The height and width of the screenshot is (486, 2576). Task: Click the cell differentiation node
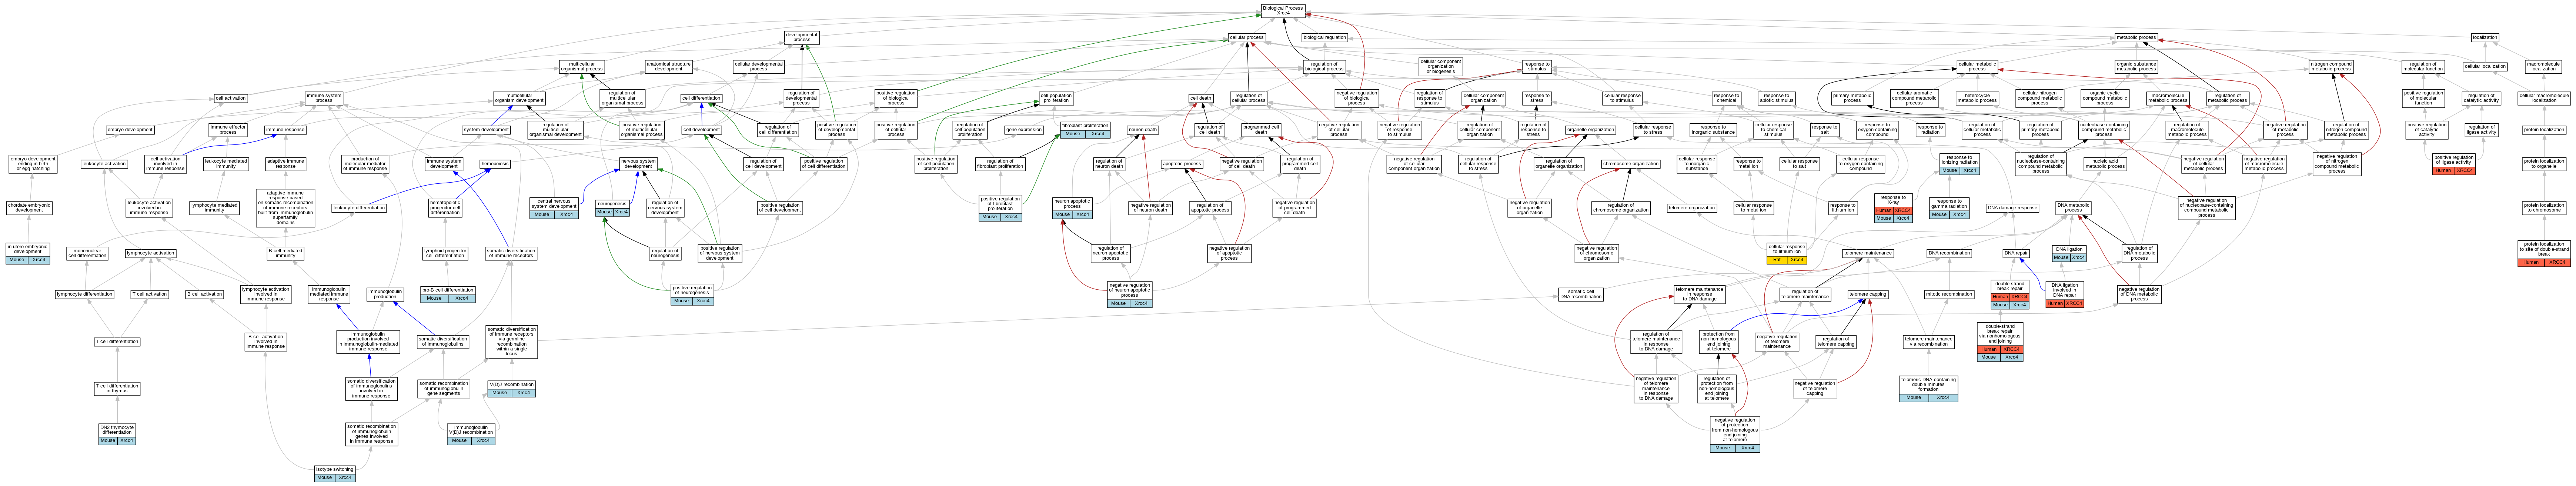click(x=701, y=98)
